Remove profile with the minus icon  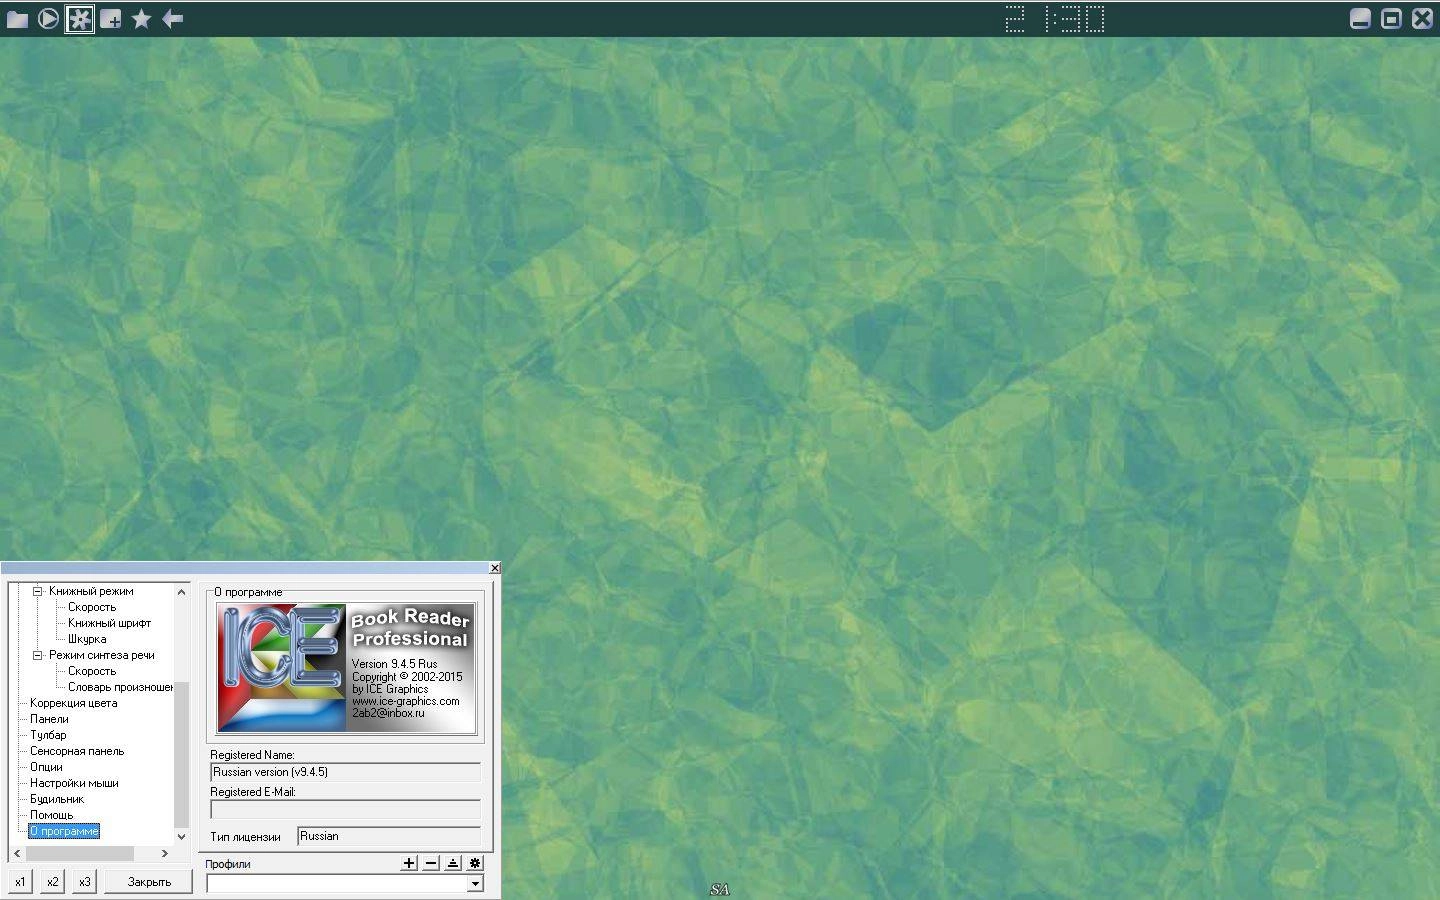click(x=431, y=863)
